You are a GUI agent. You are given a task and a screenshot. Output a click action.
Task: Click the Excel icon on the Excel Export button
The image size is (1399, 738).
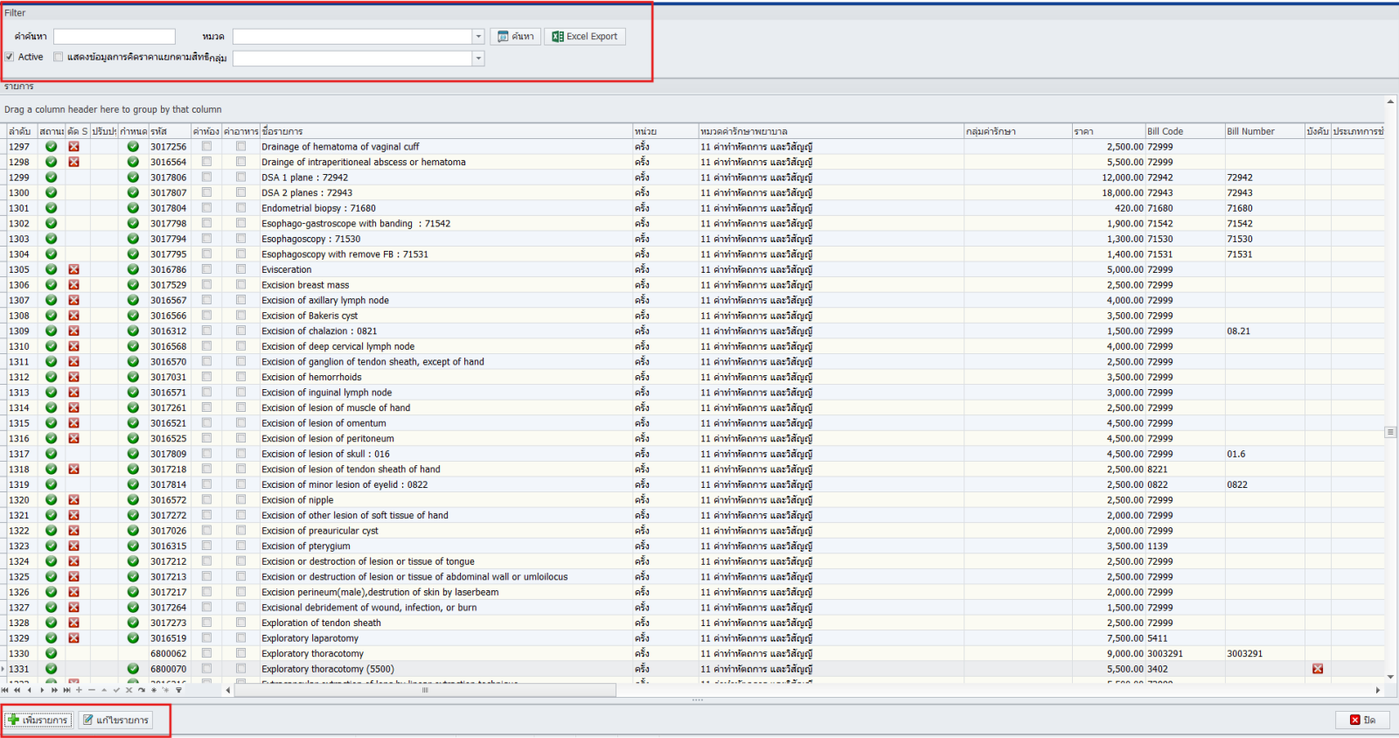(x=558, y=37)
